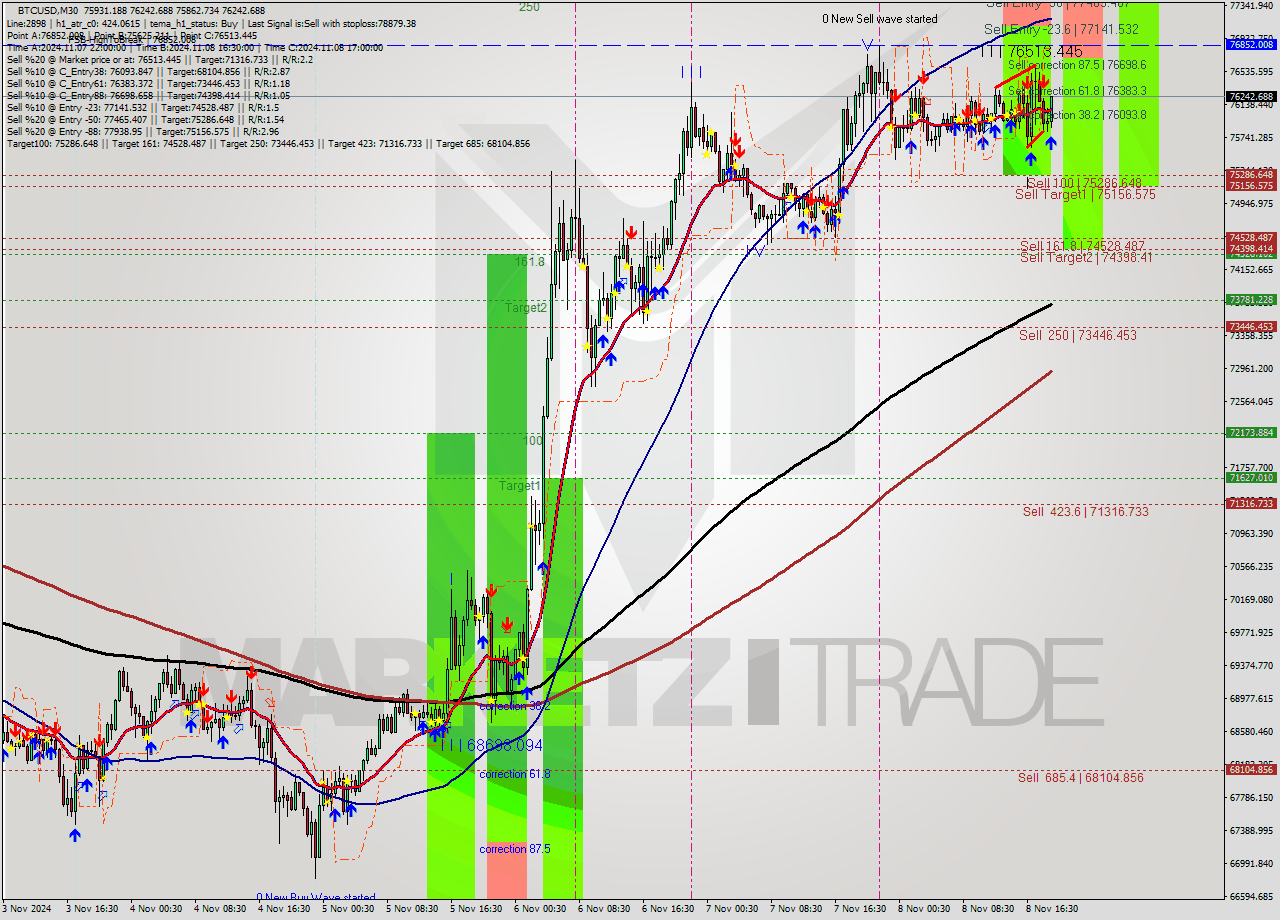Click the red 68104.856 price tag
The image size is (1280, 920).
[1251, 769]
